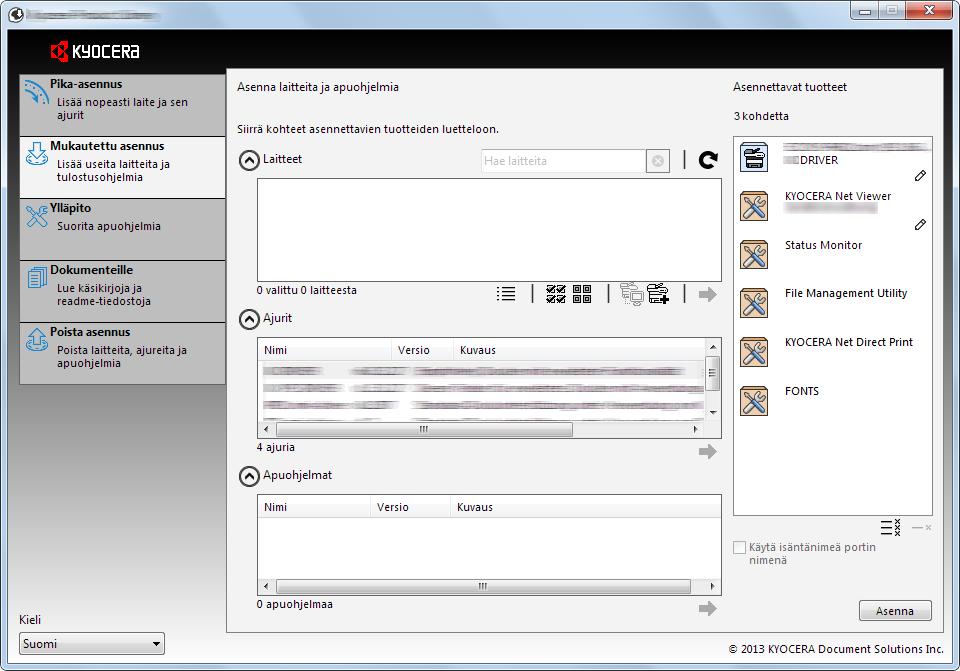Move selected utilities using the Apuohjelmat arrow
Image resolution: width=960 pixels, height=671 pixels.
[708, 609]
